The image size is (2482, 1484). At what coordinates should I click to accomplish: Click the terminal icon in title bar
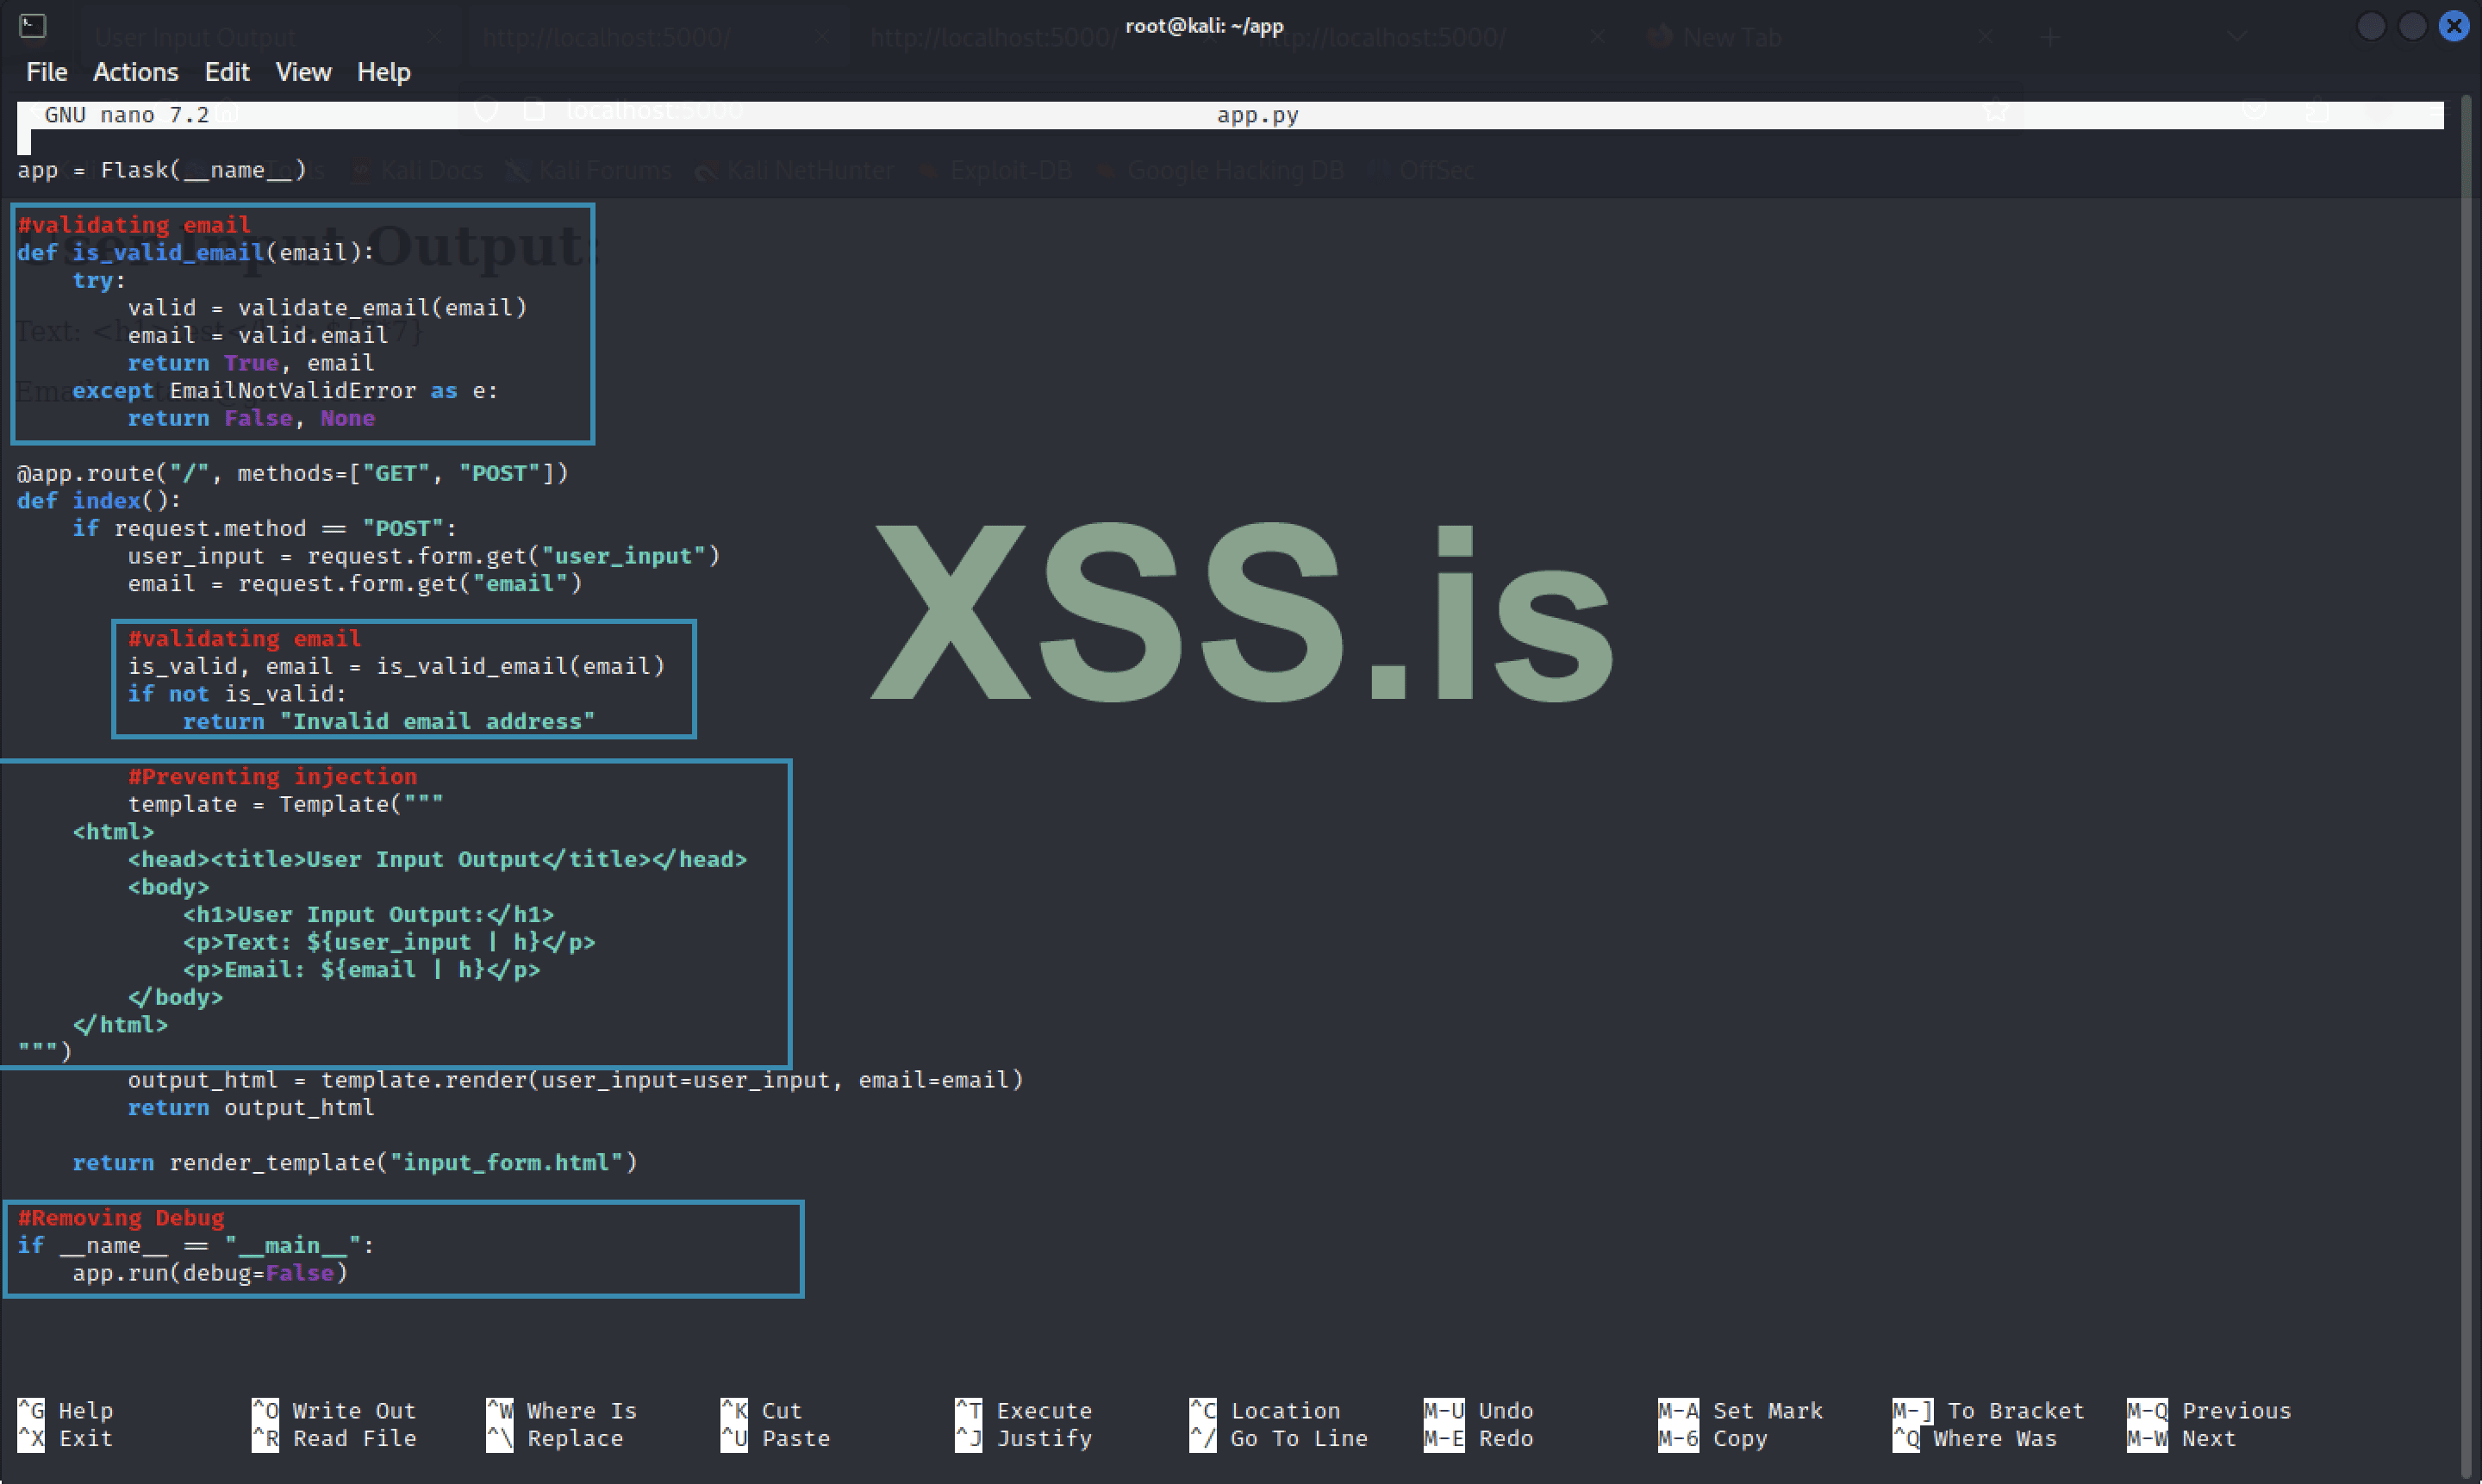pos(32,25)
